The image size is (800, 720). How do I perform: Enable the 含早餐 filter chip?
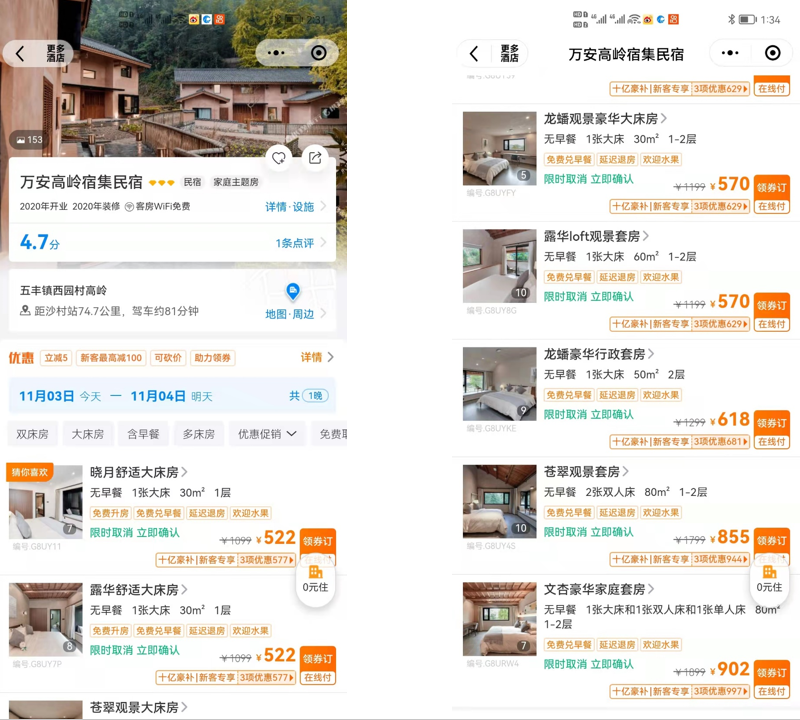coord(143,434)
